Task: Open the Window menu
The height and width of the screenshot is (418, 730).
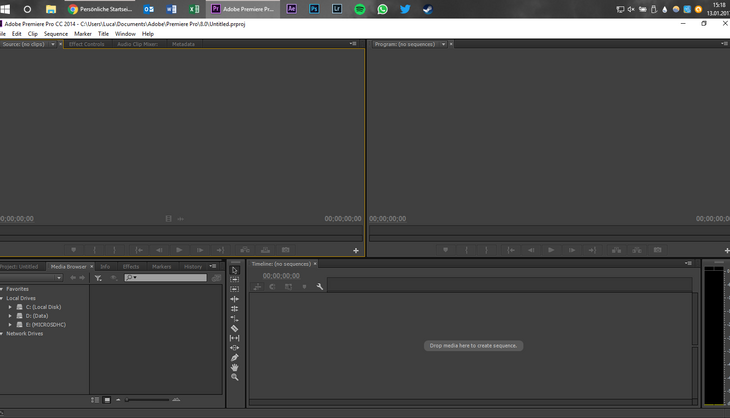Action: 125,34
